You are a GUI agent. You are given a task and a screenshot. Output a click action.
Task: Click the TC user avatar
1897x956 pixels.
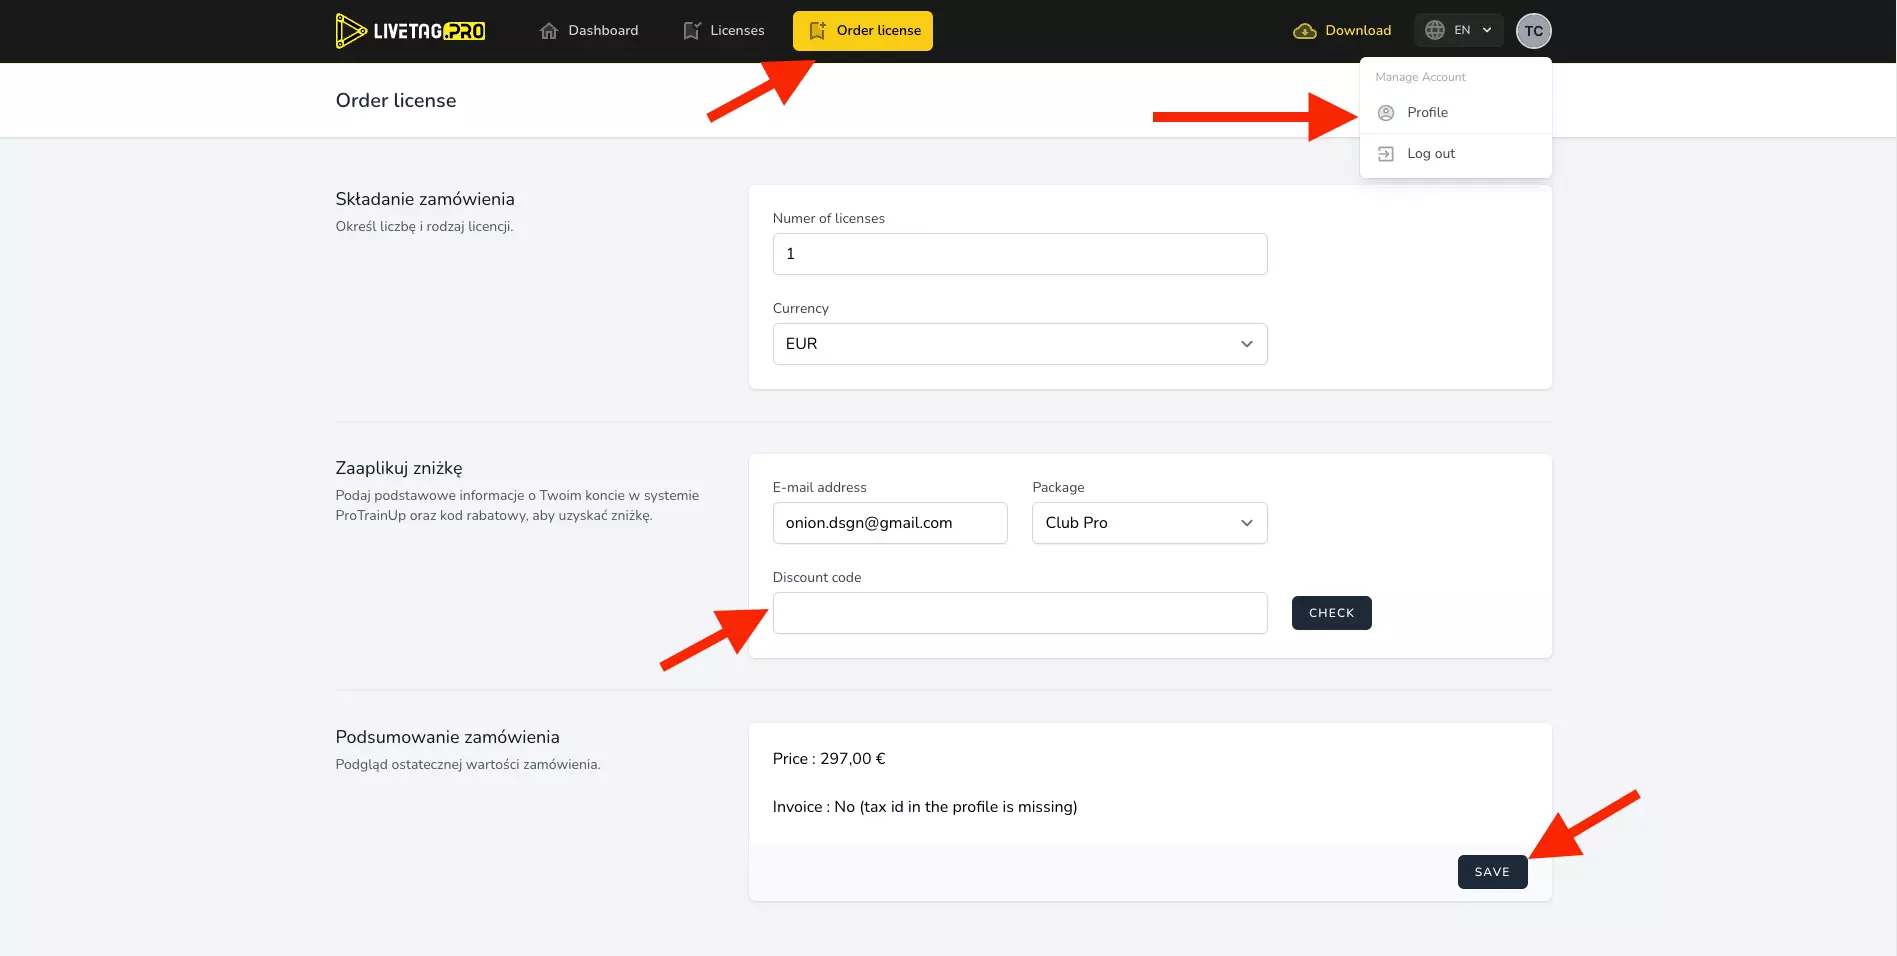tap(1533, 31)
